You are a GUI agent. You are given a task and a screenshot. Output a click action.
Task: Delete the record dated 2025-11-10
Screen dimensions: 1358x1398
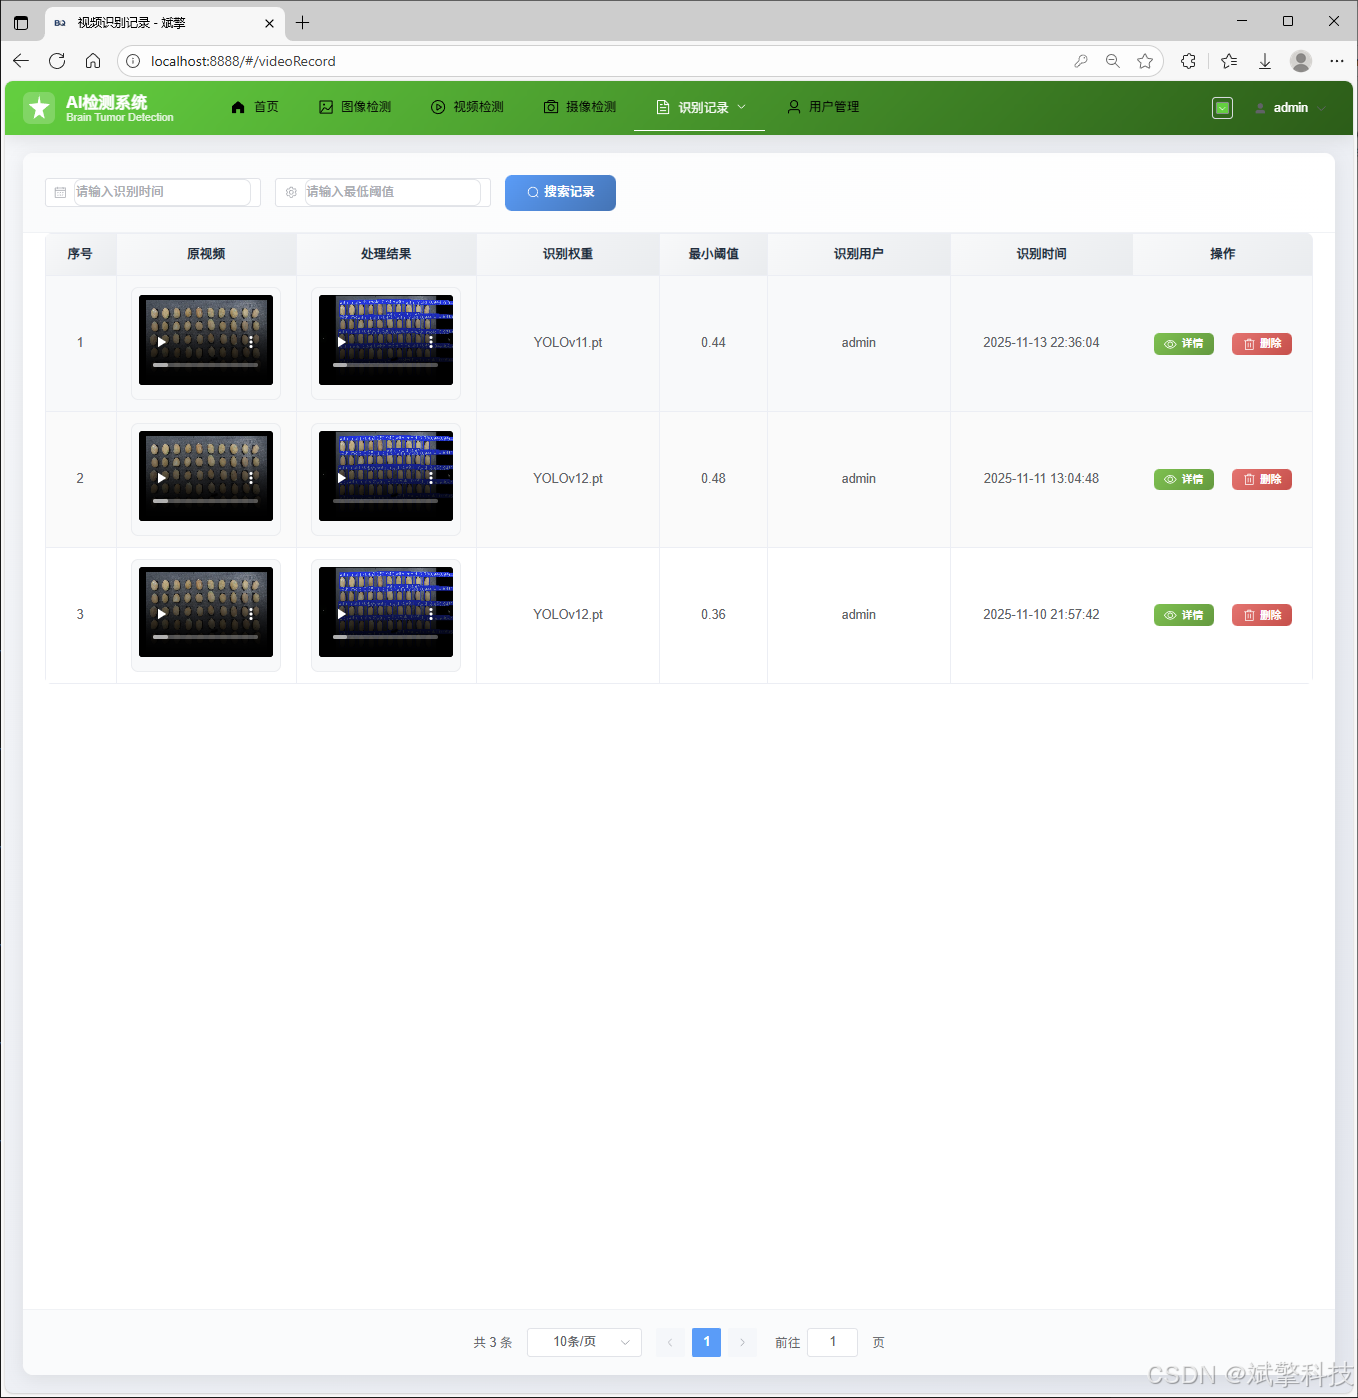tap(1262, 616)
